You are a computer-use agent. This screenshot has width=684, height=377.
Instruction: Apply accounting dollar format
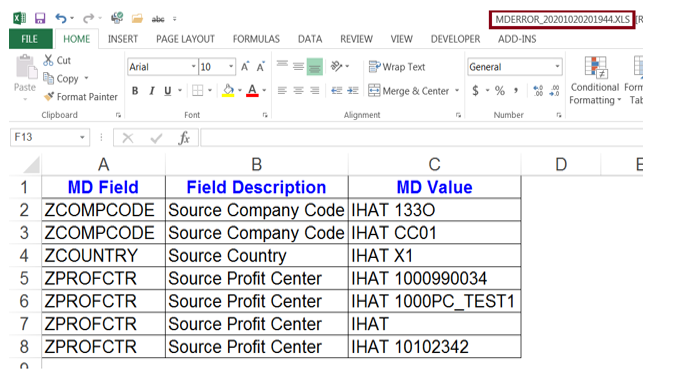[x=475, y=91]
